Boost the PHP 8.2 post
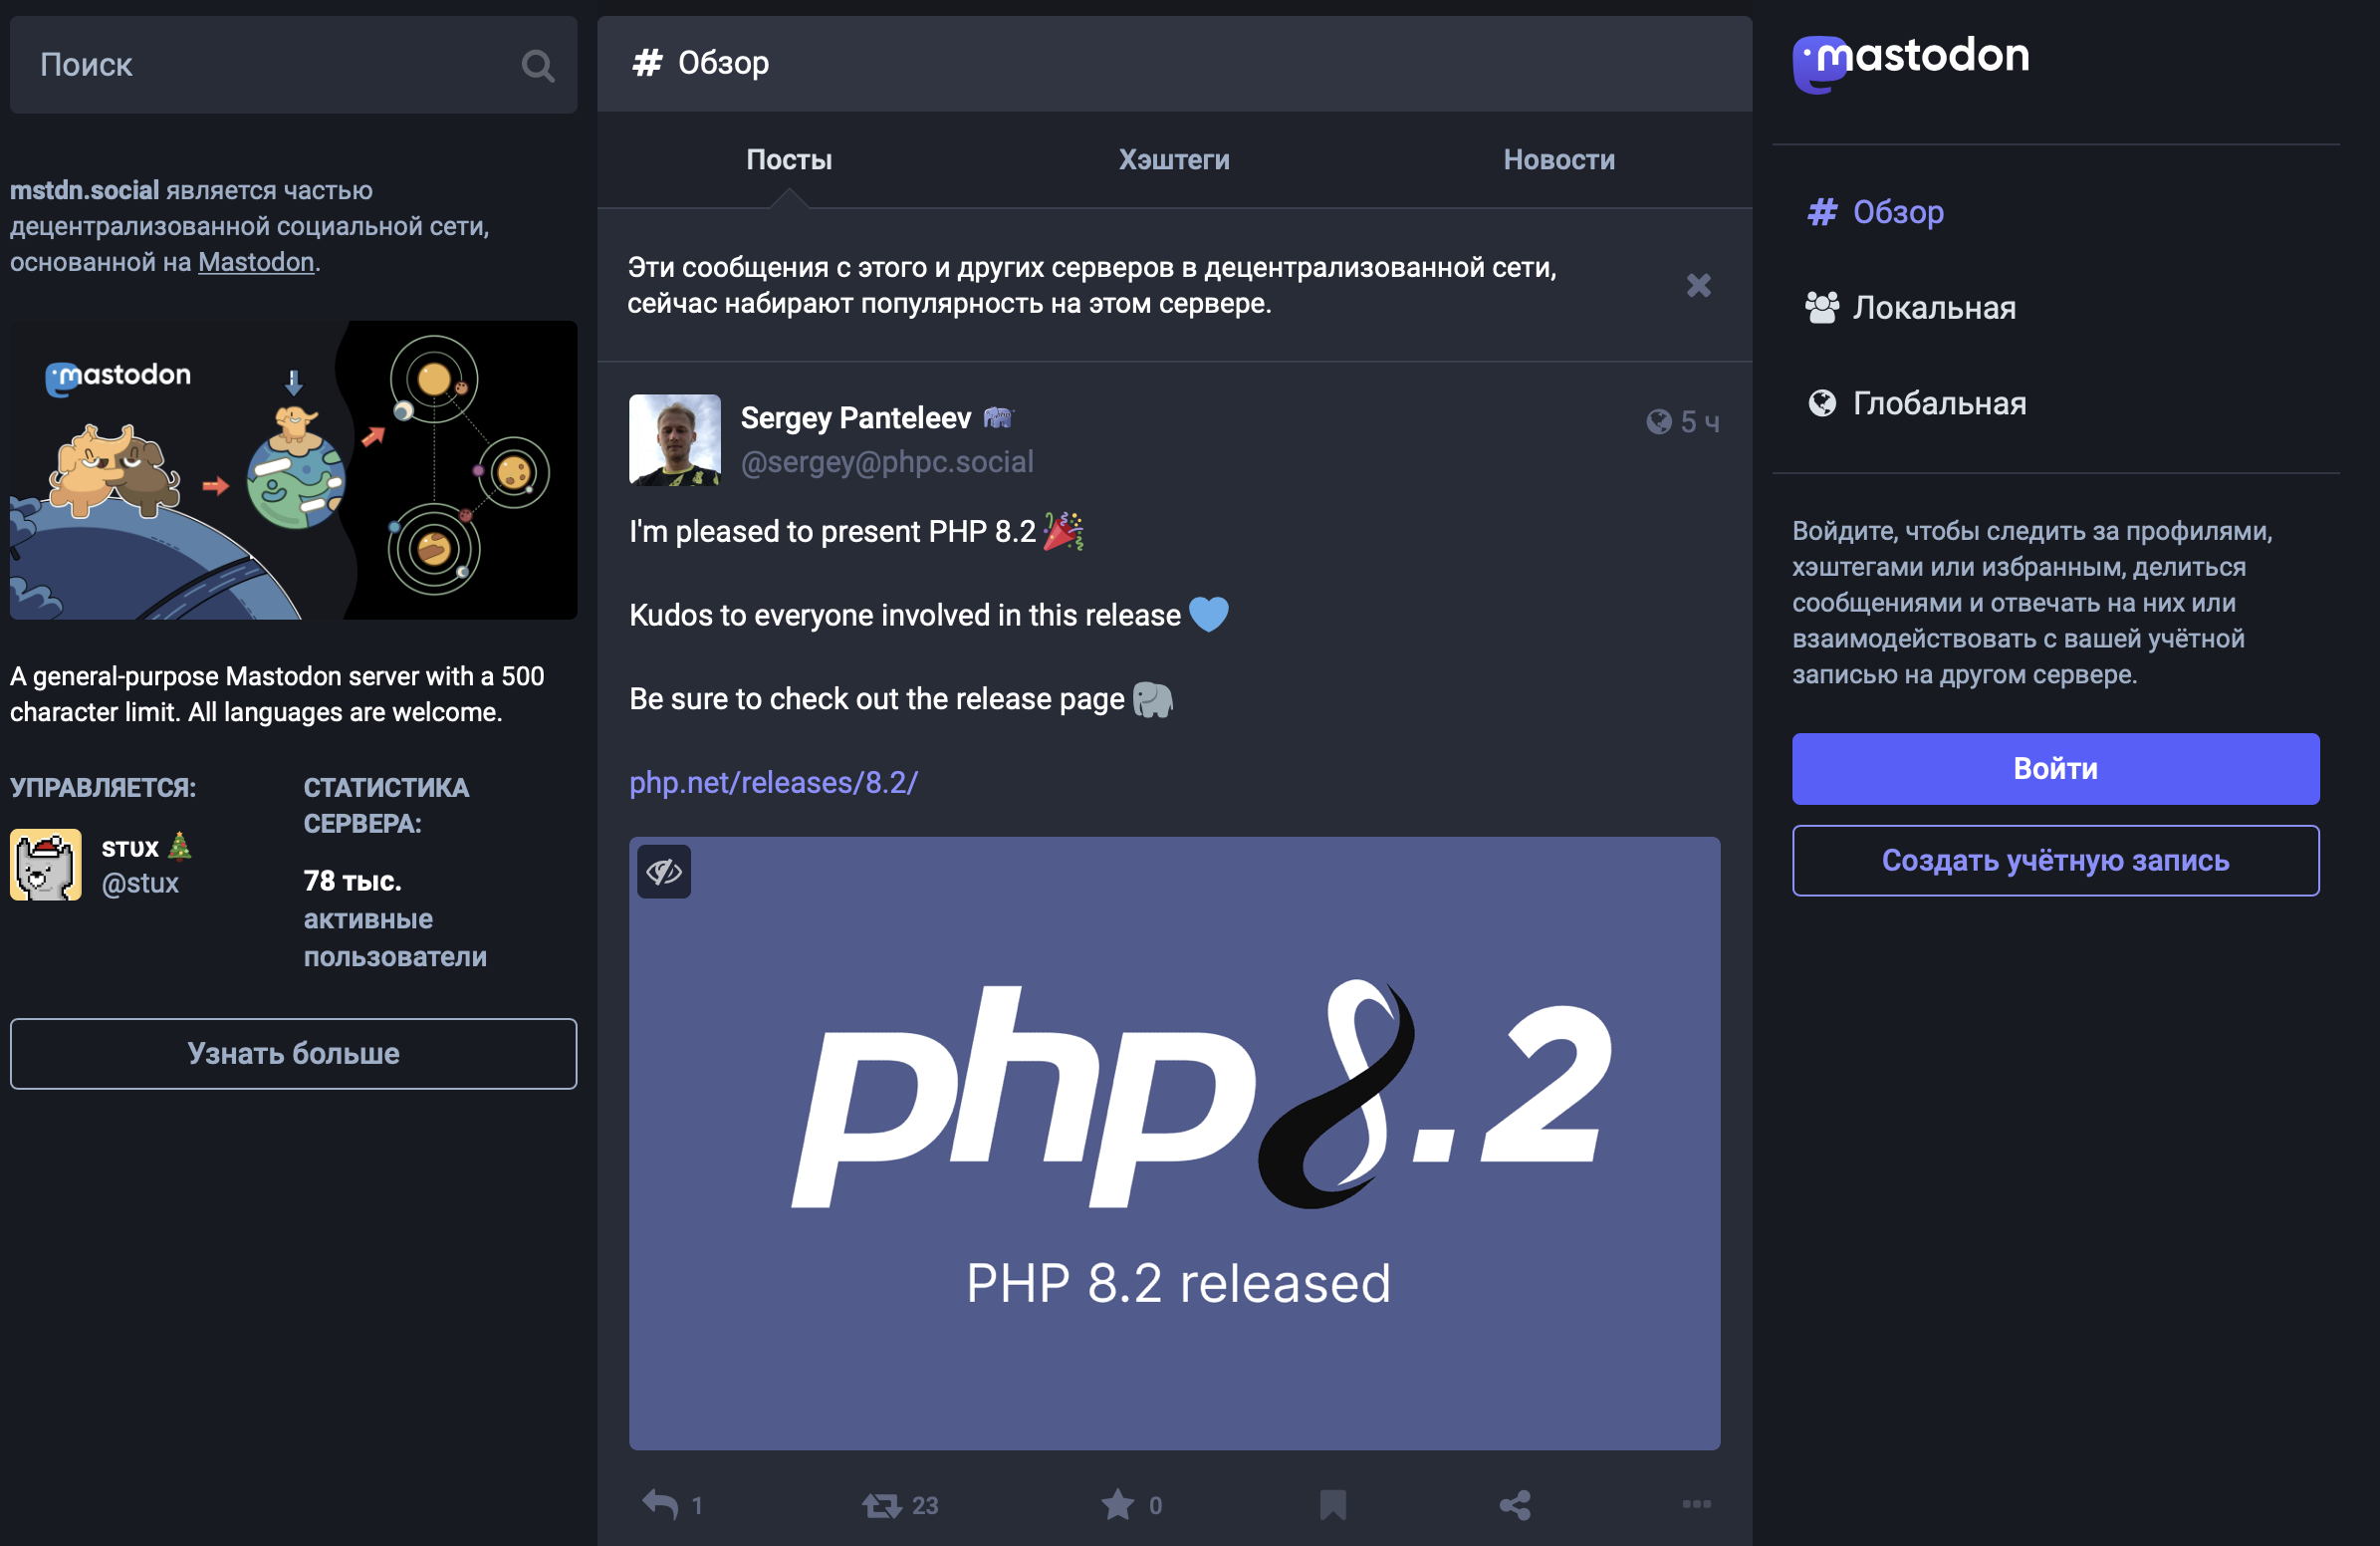Screen dimensions: 2380x1546 tap(882, 1504)
